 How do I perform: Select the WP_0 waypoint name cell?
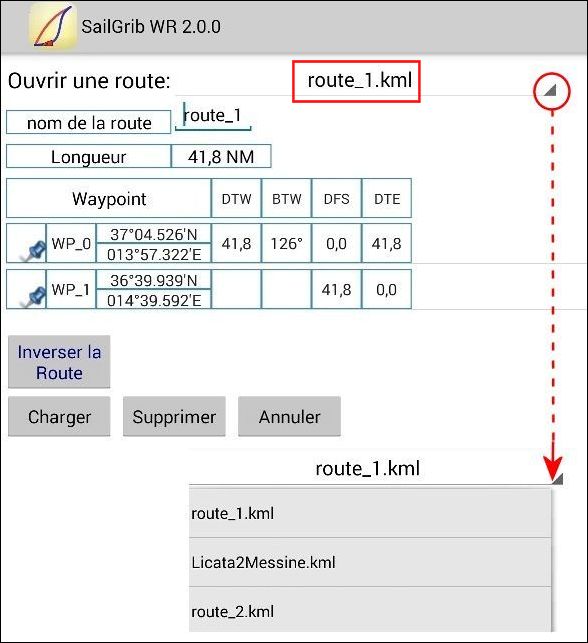coord(71,243)
